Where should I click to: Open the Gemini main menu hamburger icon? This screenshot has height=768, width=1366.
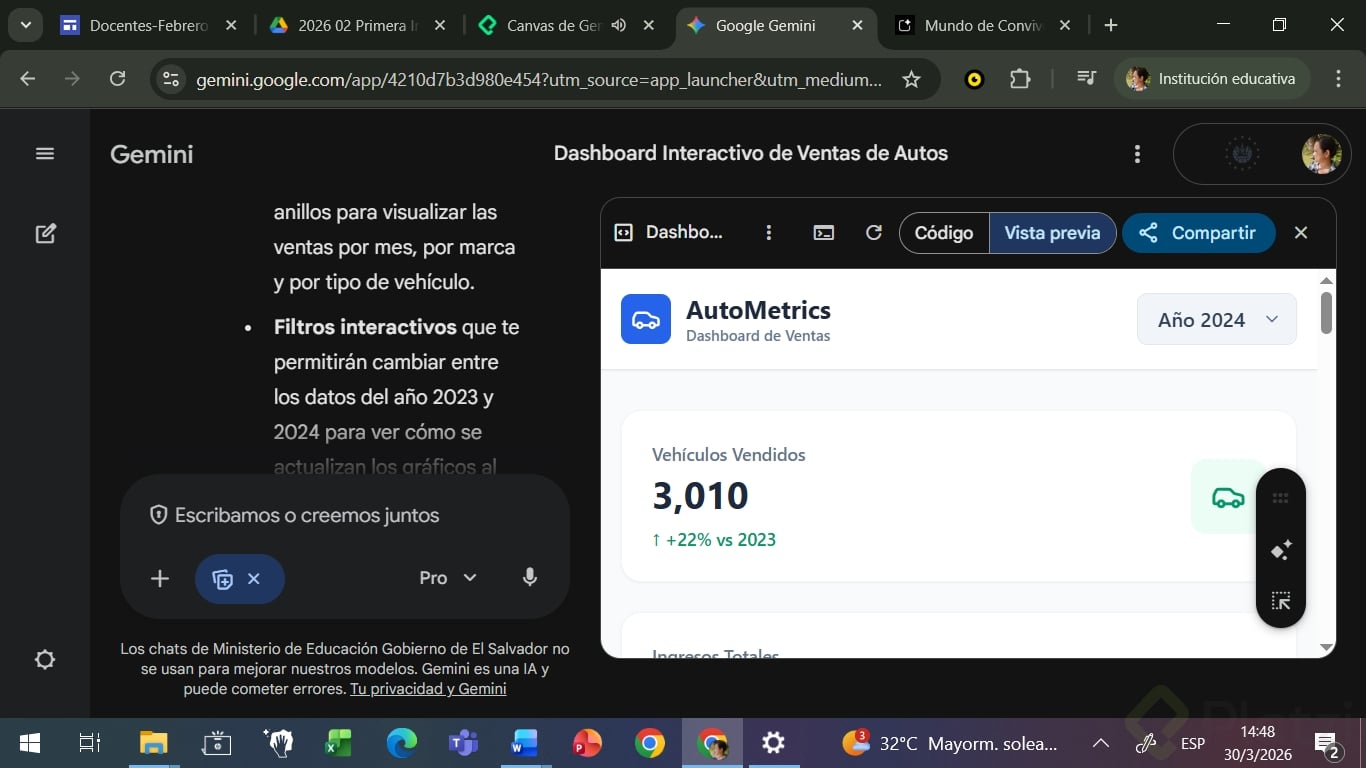tap(45, 154)
